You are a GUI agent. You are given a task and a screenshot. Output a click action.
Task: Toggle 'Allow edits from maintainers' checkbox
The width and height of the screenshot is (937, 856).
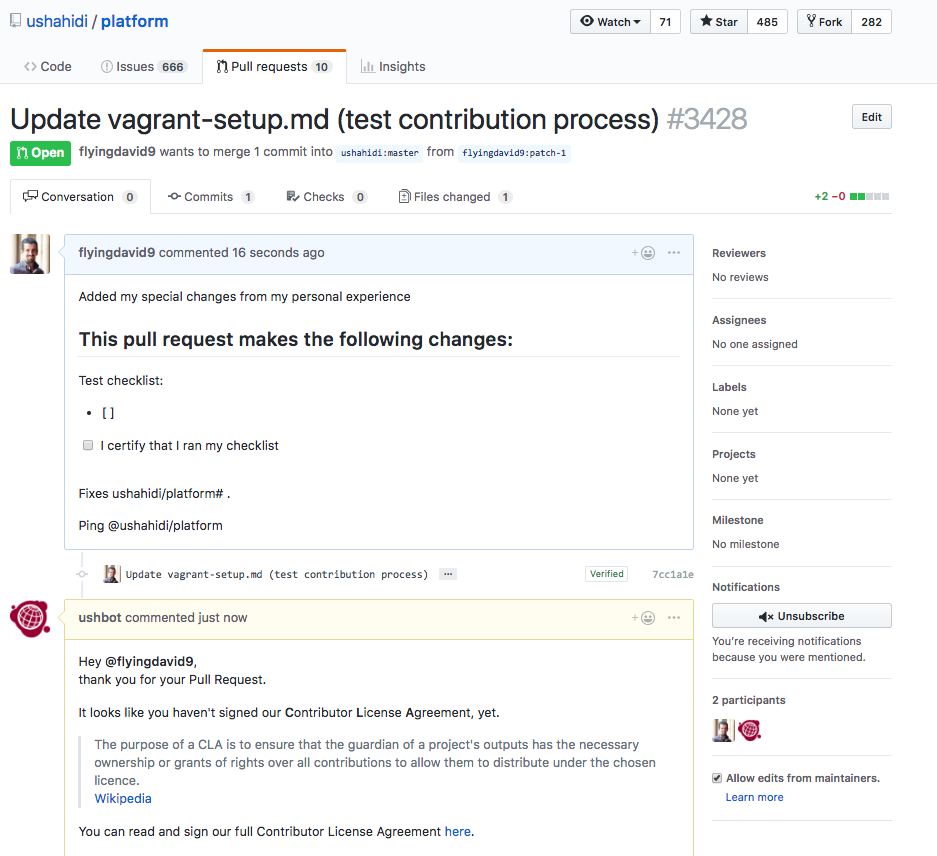click(717, 778)
